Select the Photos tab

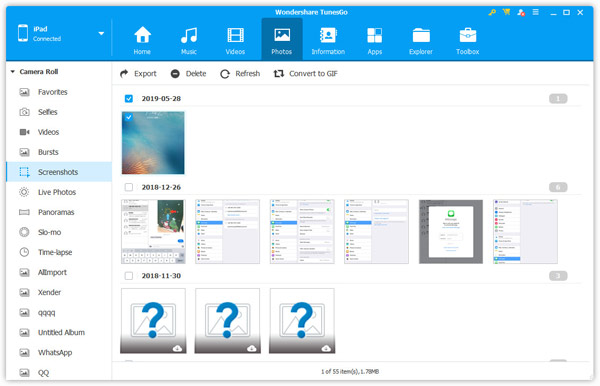click(x=282, y=40)
